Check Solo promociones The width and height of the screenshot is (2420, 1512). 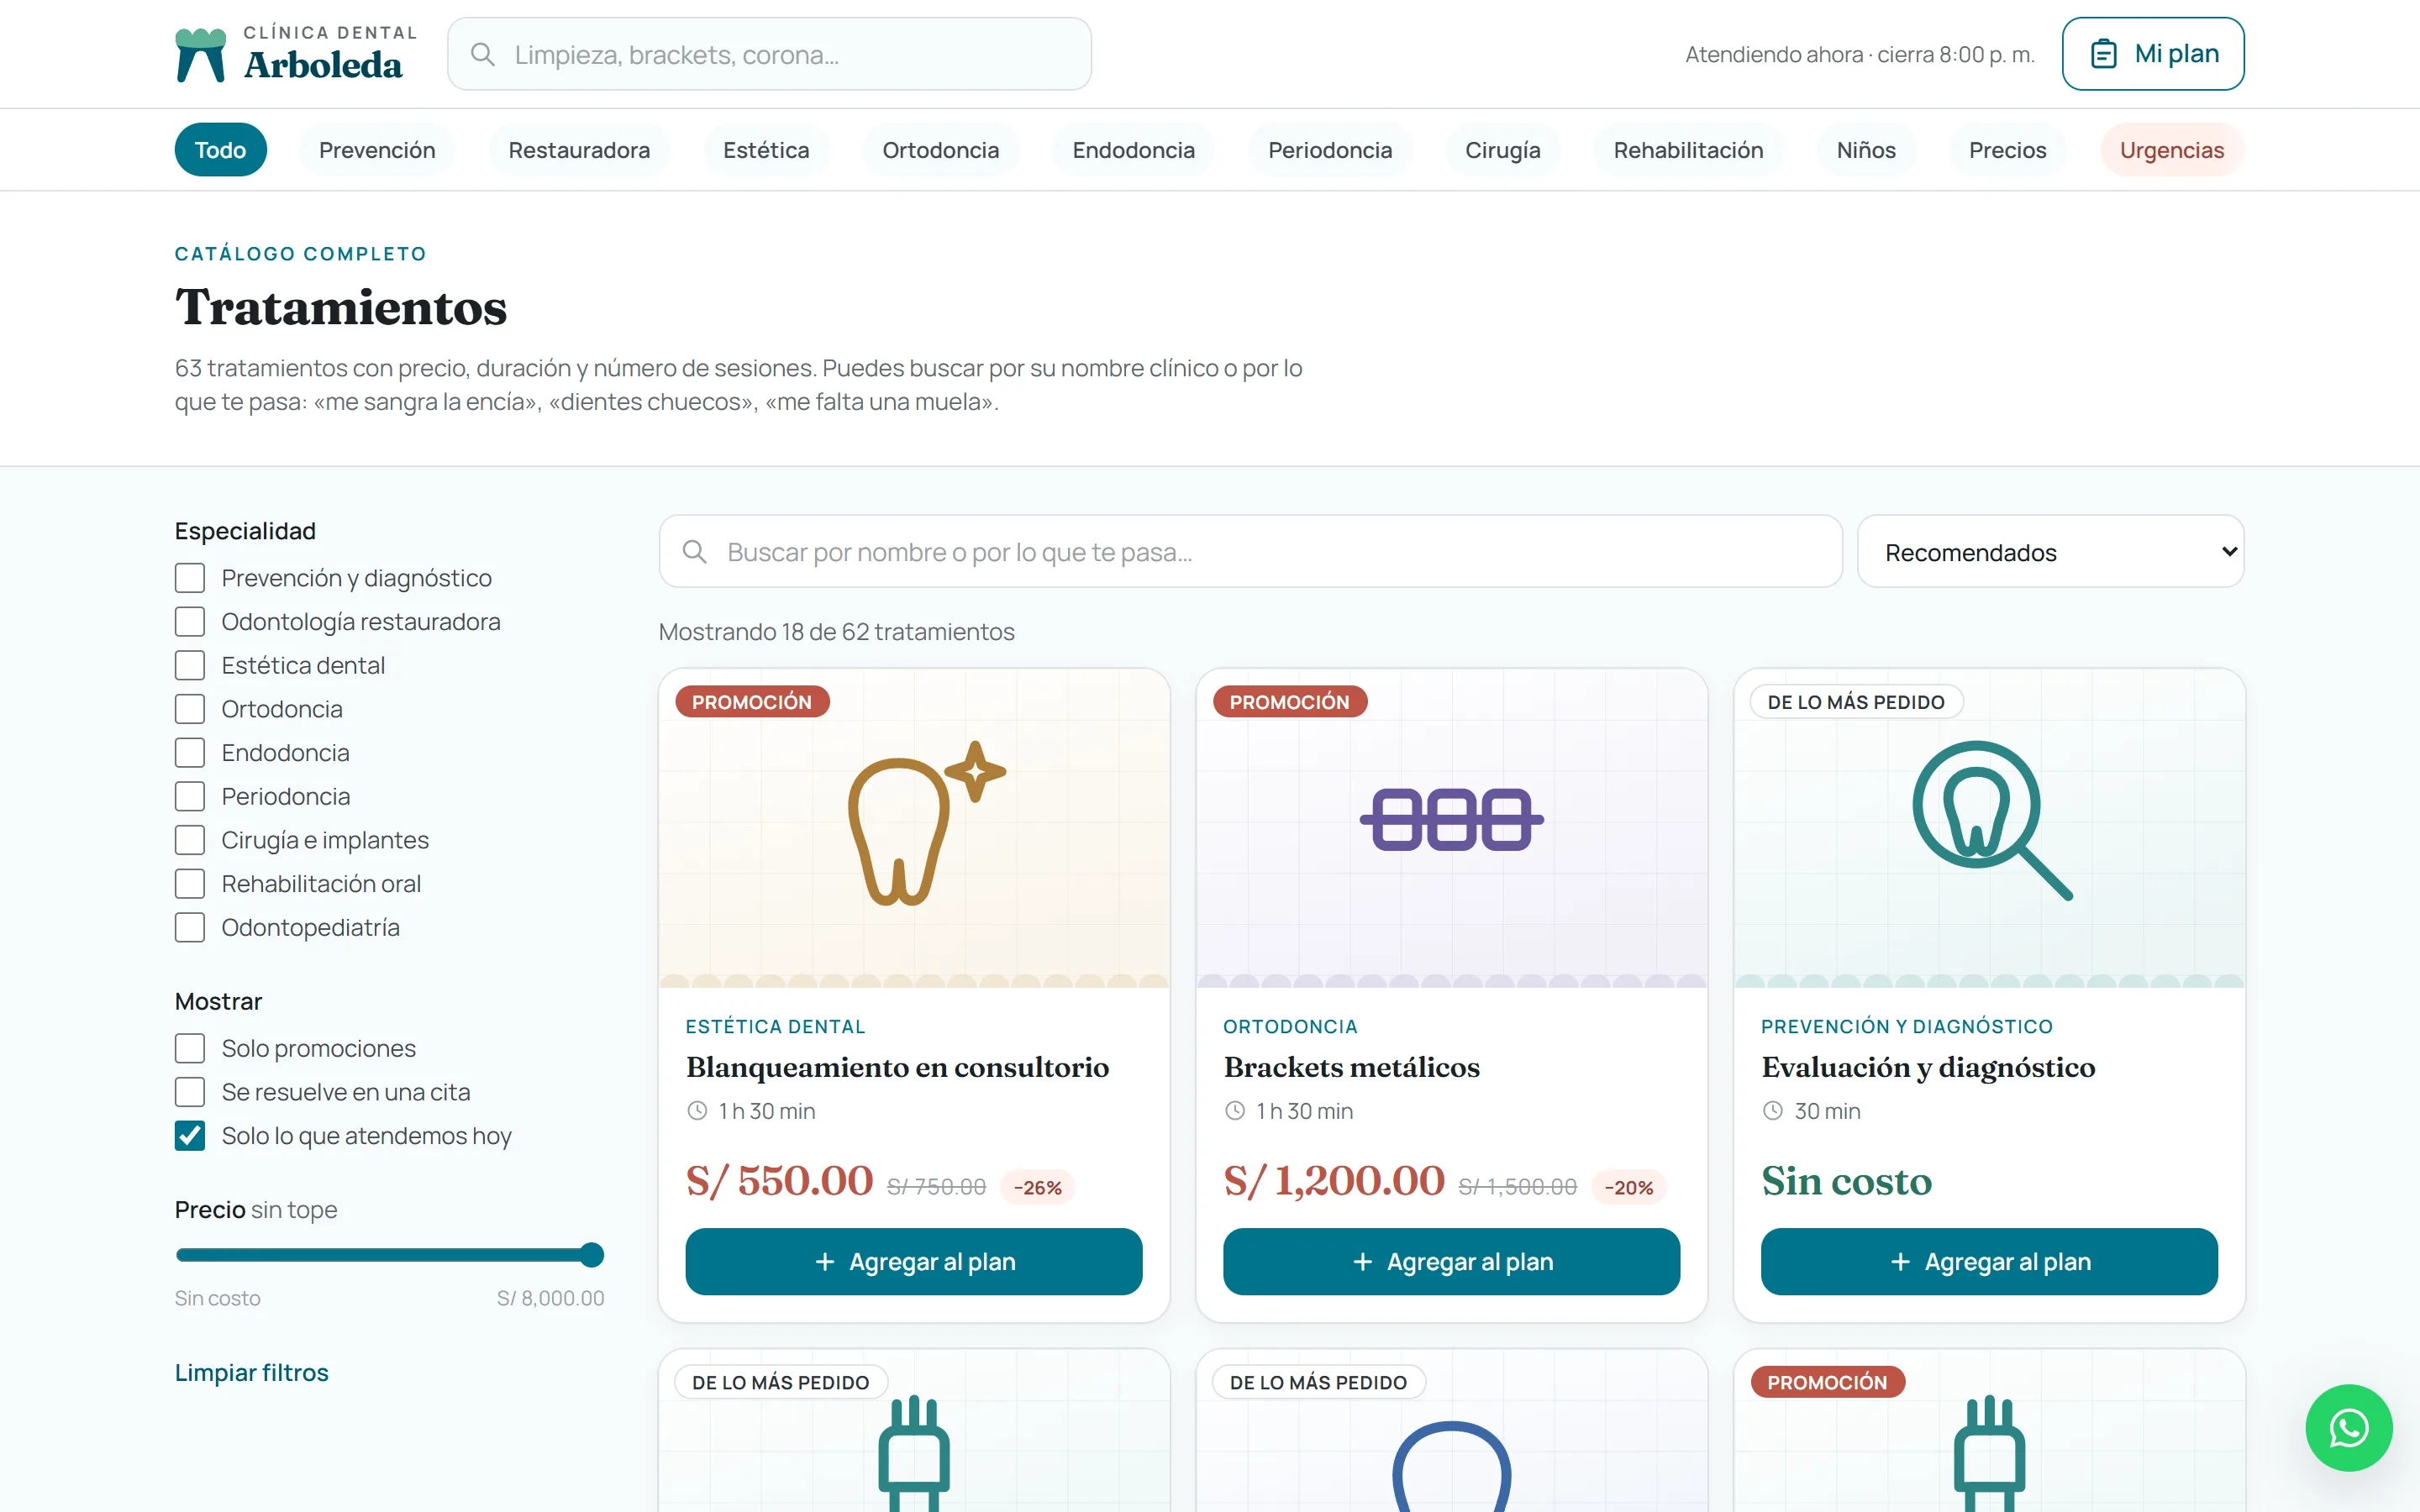click(x=190, y=1048)
